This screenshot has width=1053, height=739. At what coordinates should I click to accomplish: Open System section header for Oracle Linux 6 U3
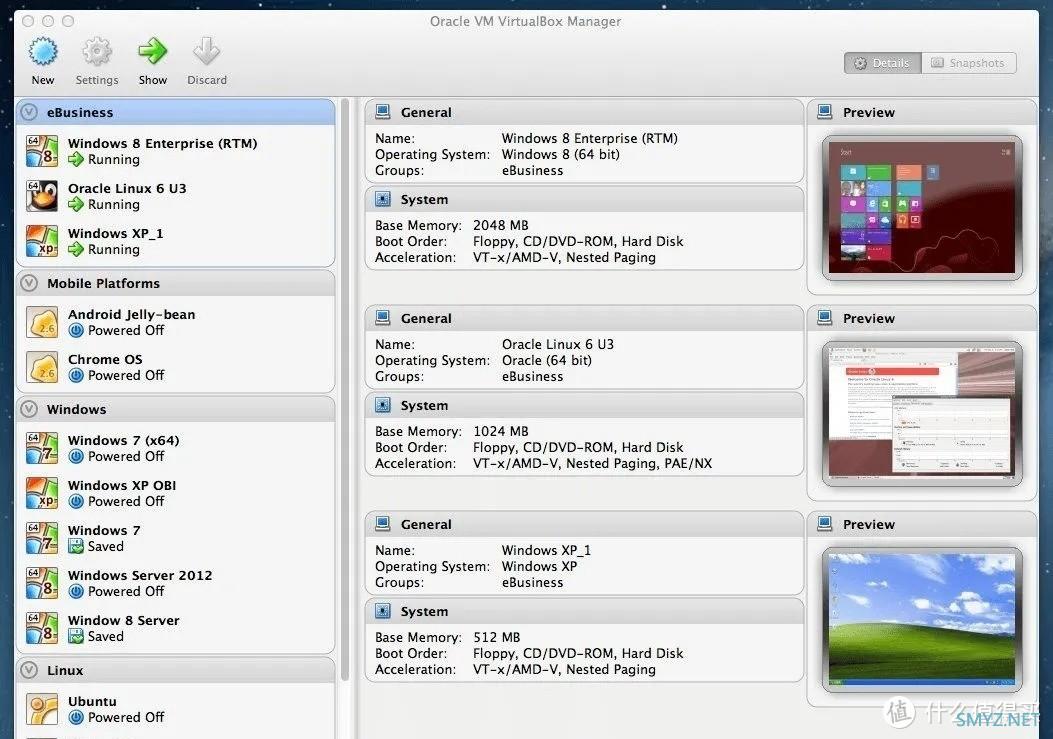click(x=584, y=406)
